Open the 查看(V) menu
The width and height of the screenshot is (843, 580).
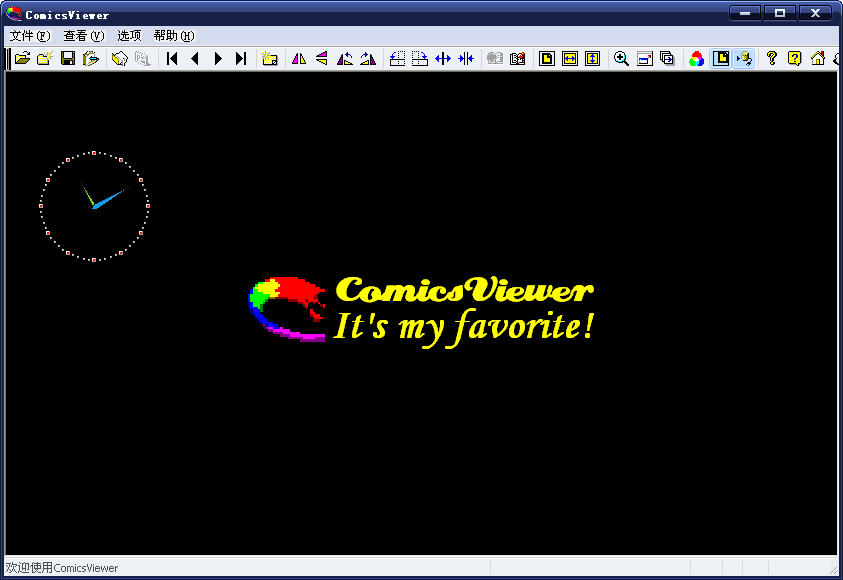tap(84, 35)
